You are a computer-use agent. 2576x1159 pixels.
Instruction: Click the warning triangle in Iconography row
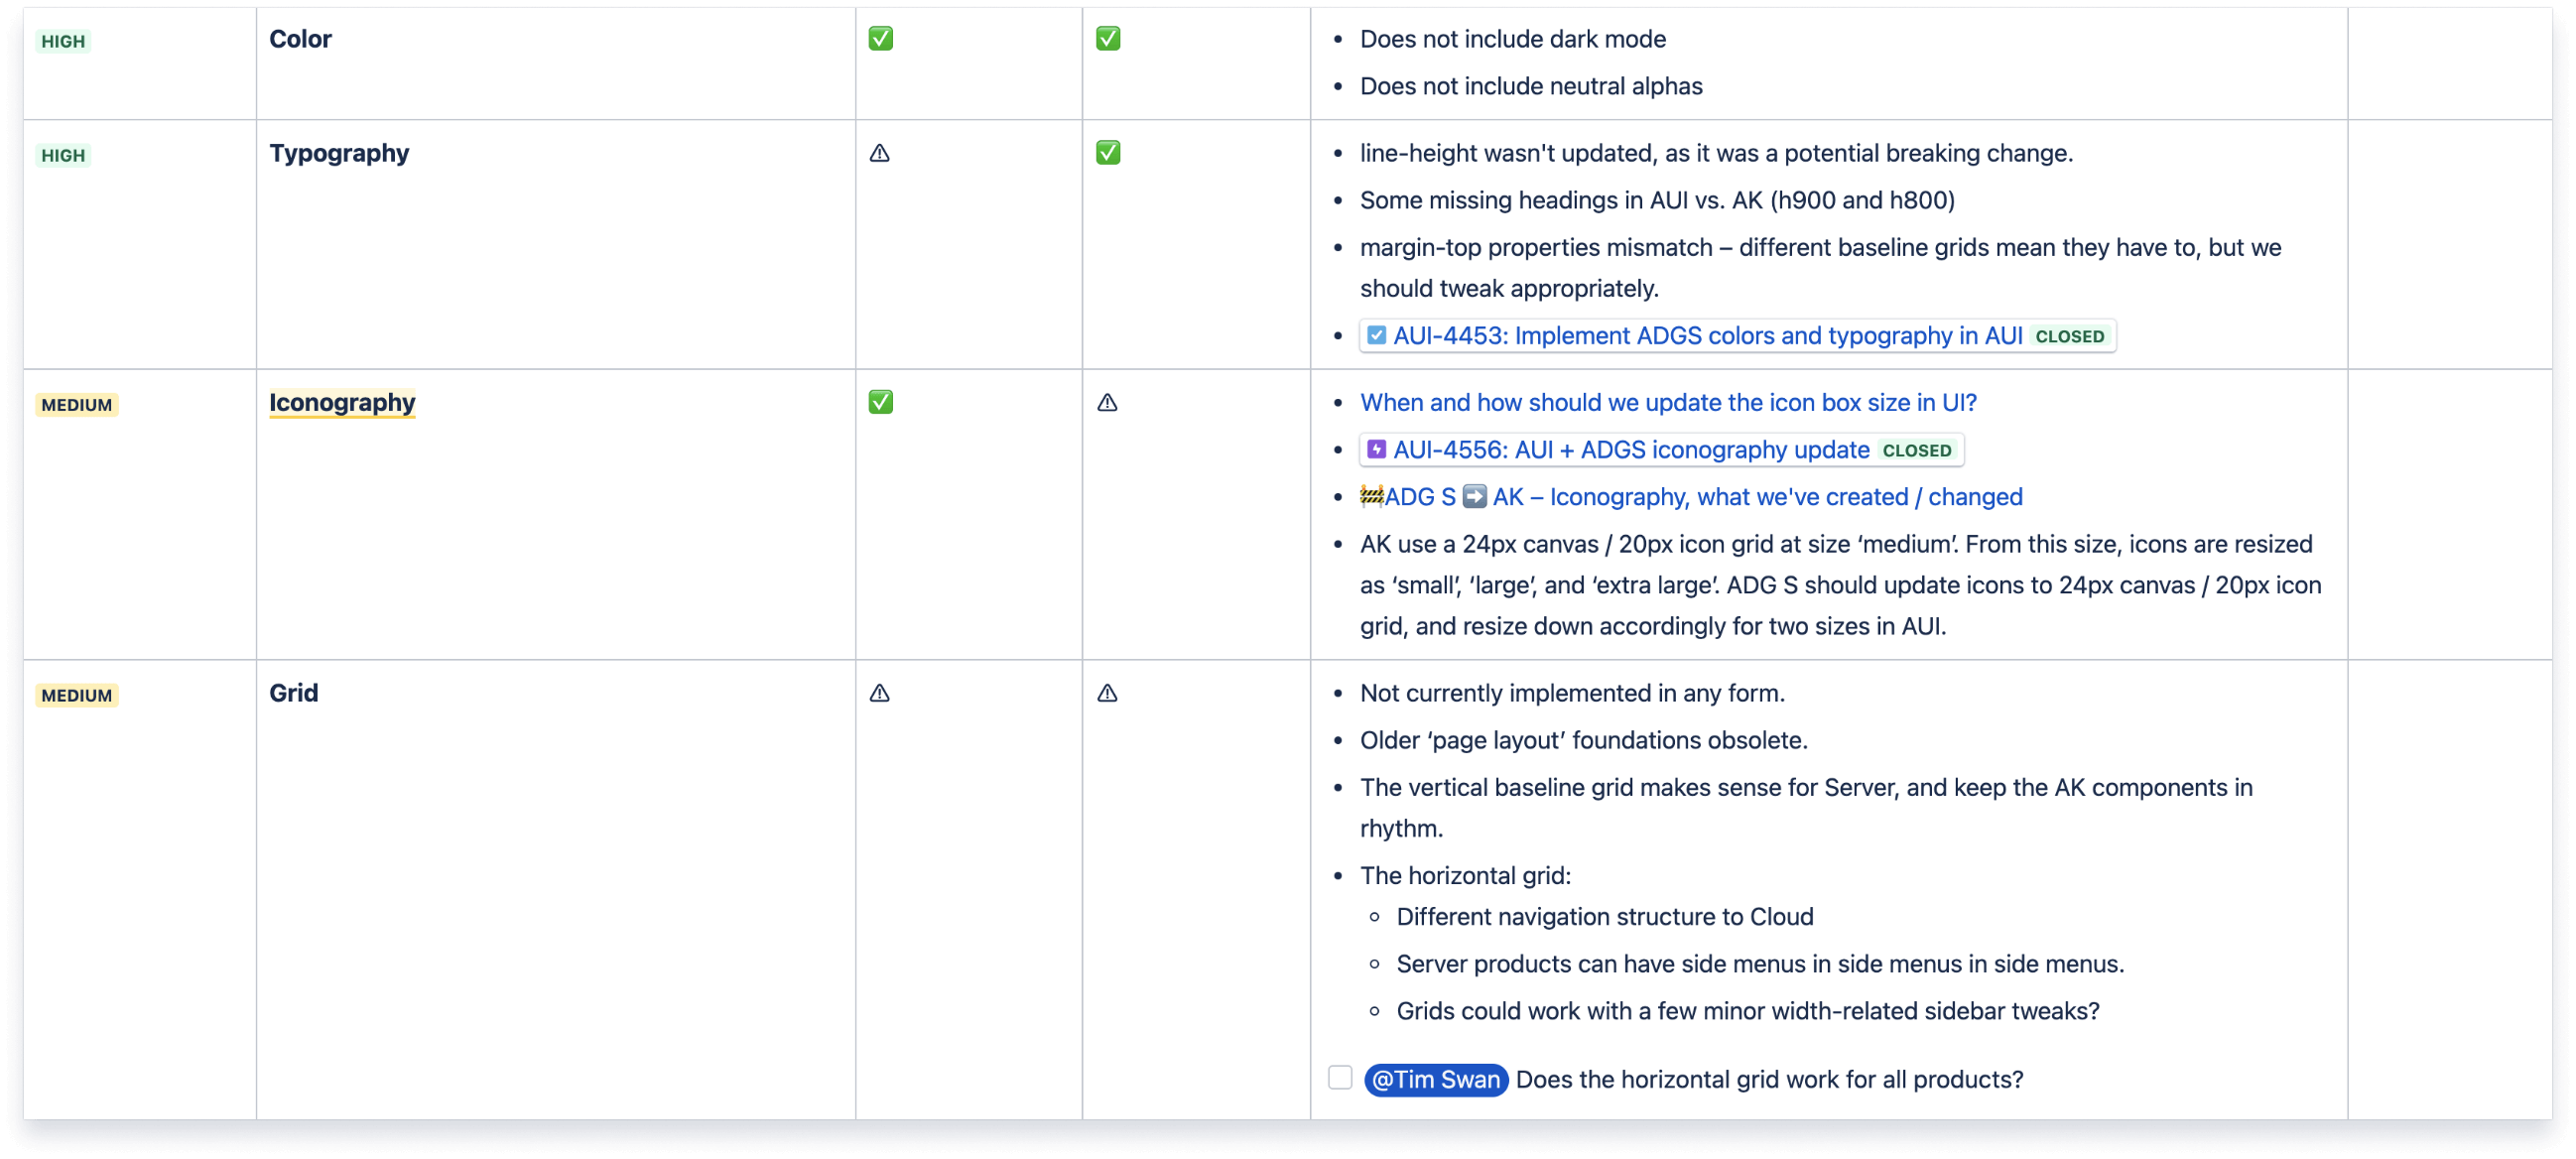(1107, 402)
